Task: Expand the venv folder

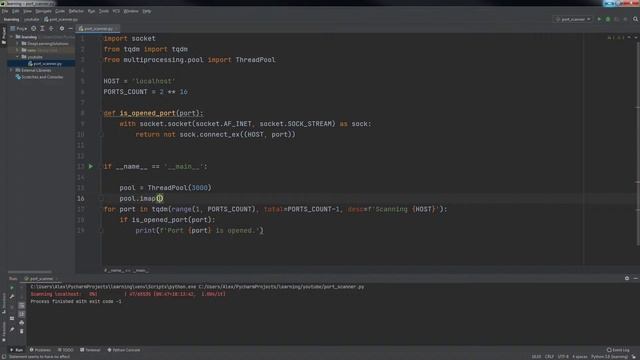Action: [18, 50]
